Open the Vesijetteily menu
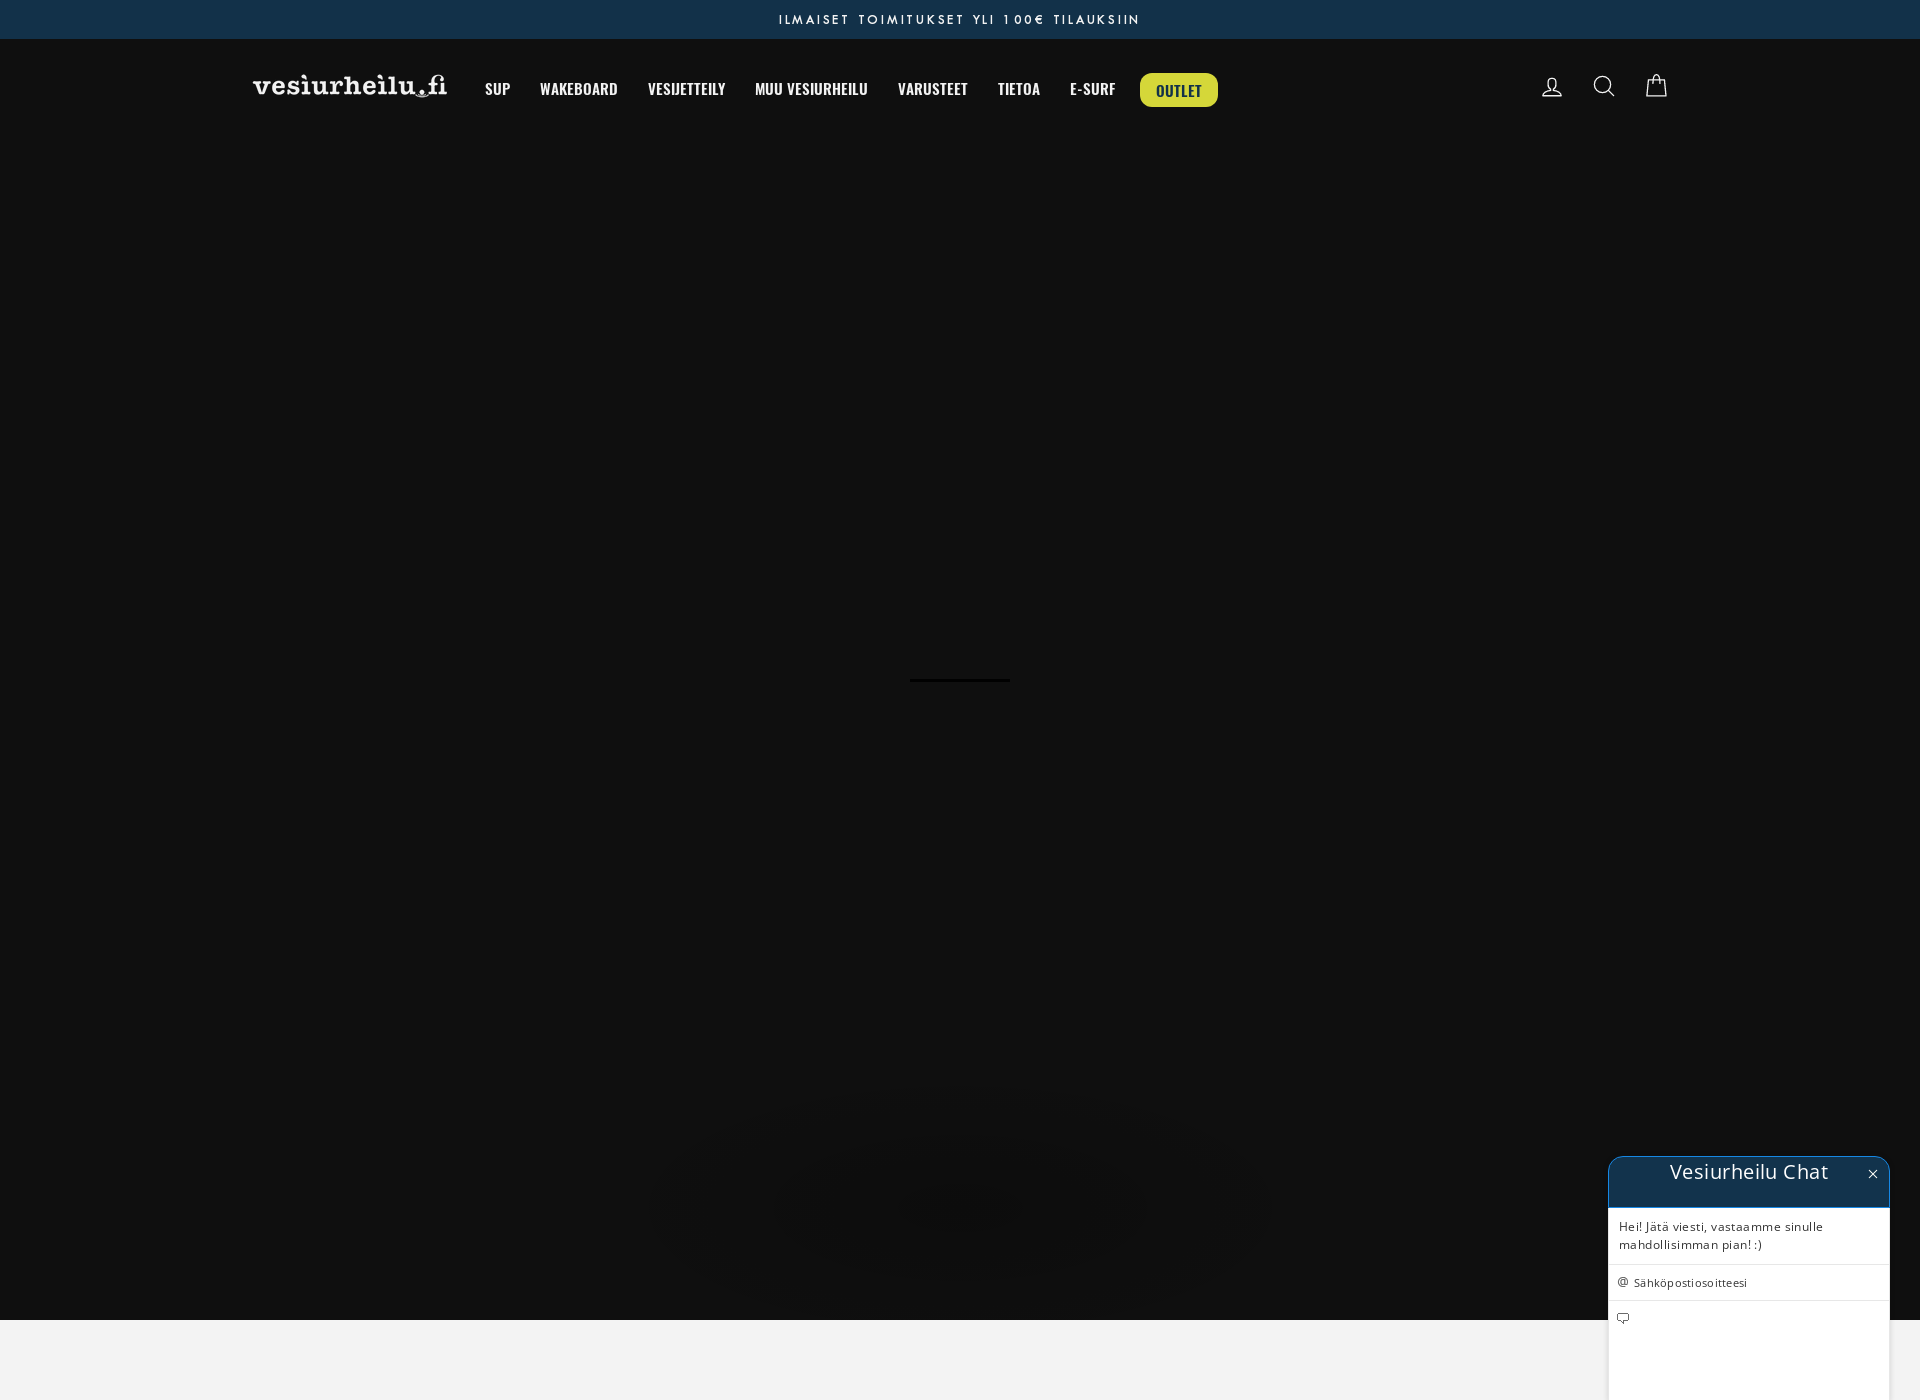Image resolution: width=1920 pixels, height=1400 pixels. 686,89
